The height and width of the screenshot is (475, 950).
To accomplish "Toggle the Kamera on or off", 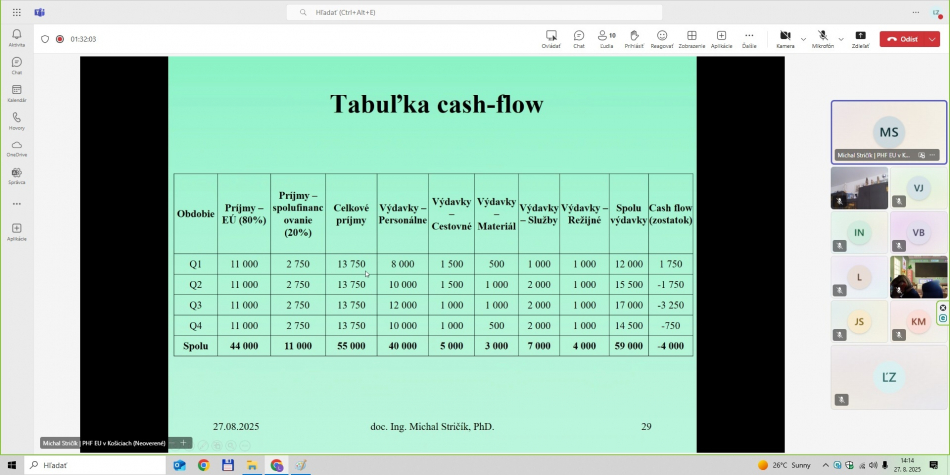I will click(x=785, y=38).
